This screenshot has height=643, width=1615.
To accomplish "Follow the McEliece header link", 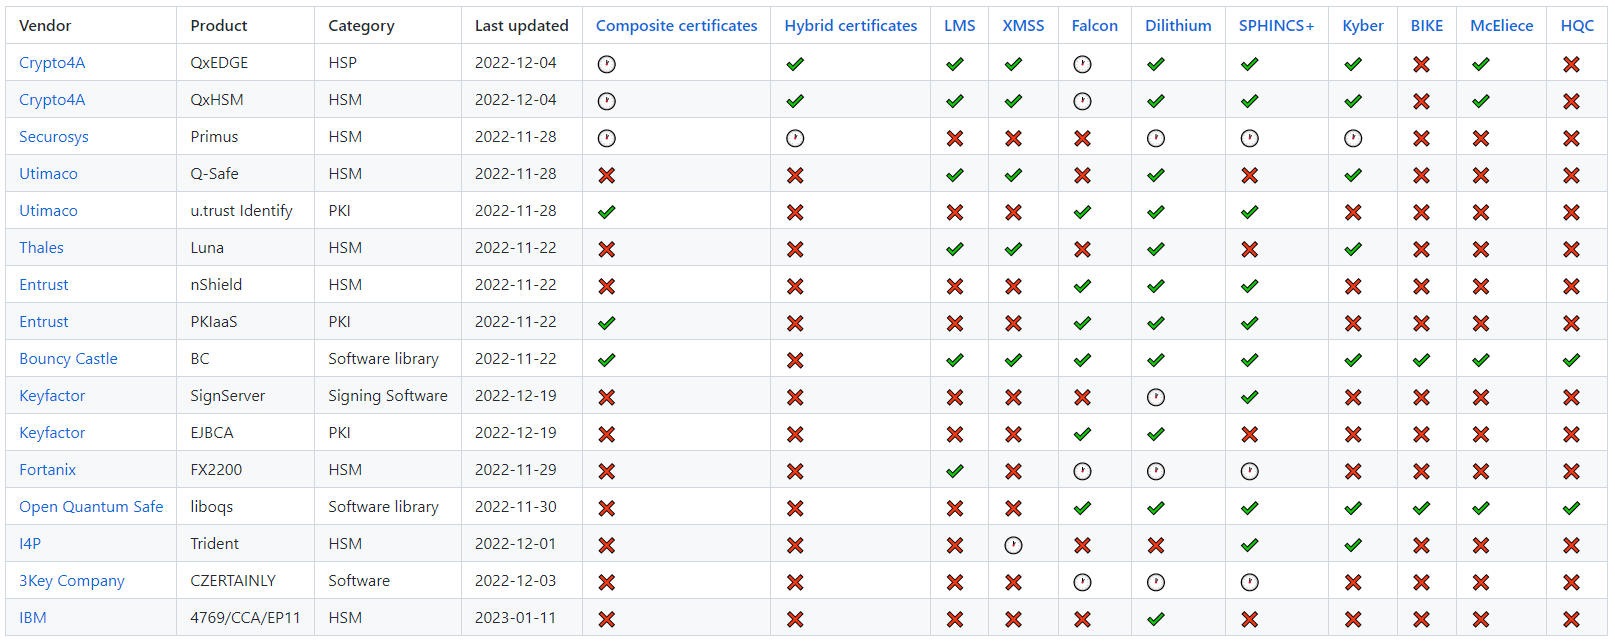I will click(1501, 26).
